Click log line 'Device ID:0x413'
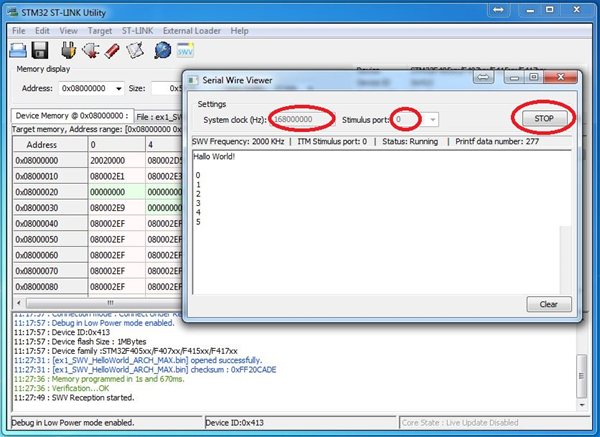 62,332
